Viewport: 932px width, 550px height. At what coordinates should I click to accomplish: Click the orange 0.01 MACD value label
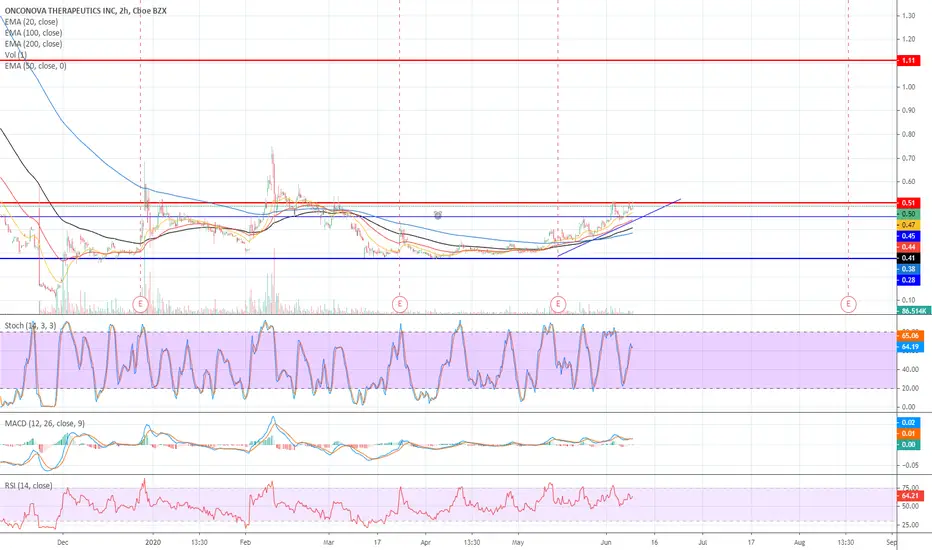(x=908, y=433)
